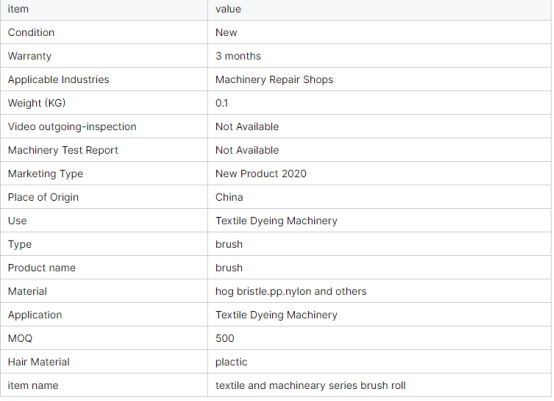Select 'Textile Dyeing Machinery' in Application row
Image resolution: width=554 pixels, height=401 pixels.
point(276,315)
